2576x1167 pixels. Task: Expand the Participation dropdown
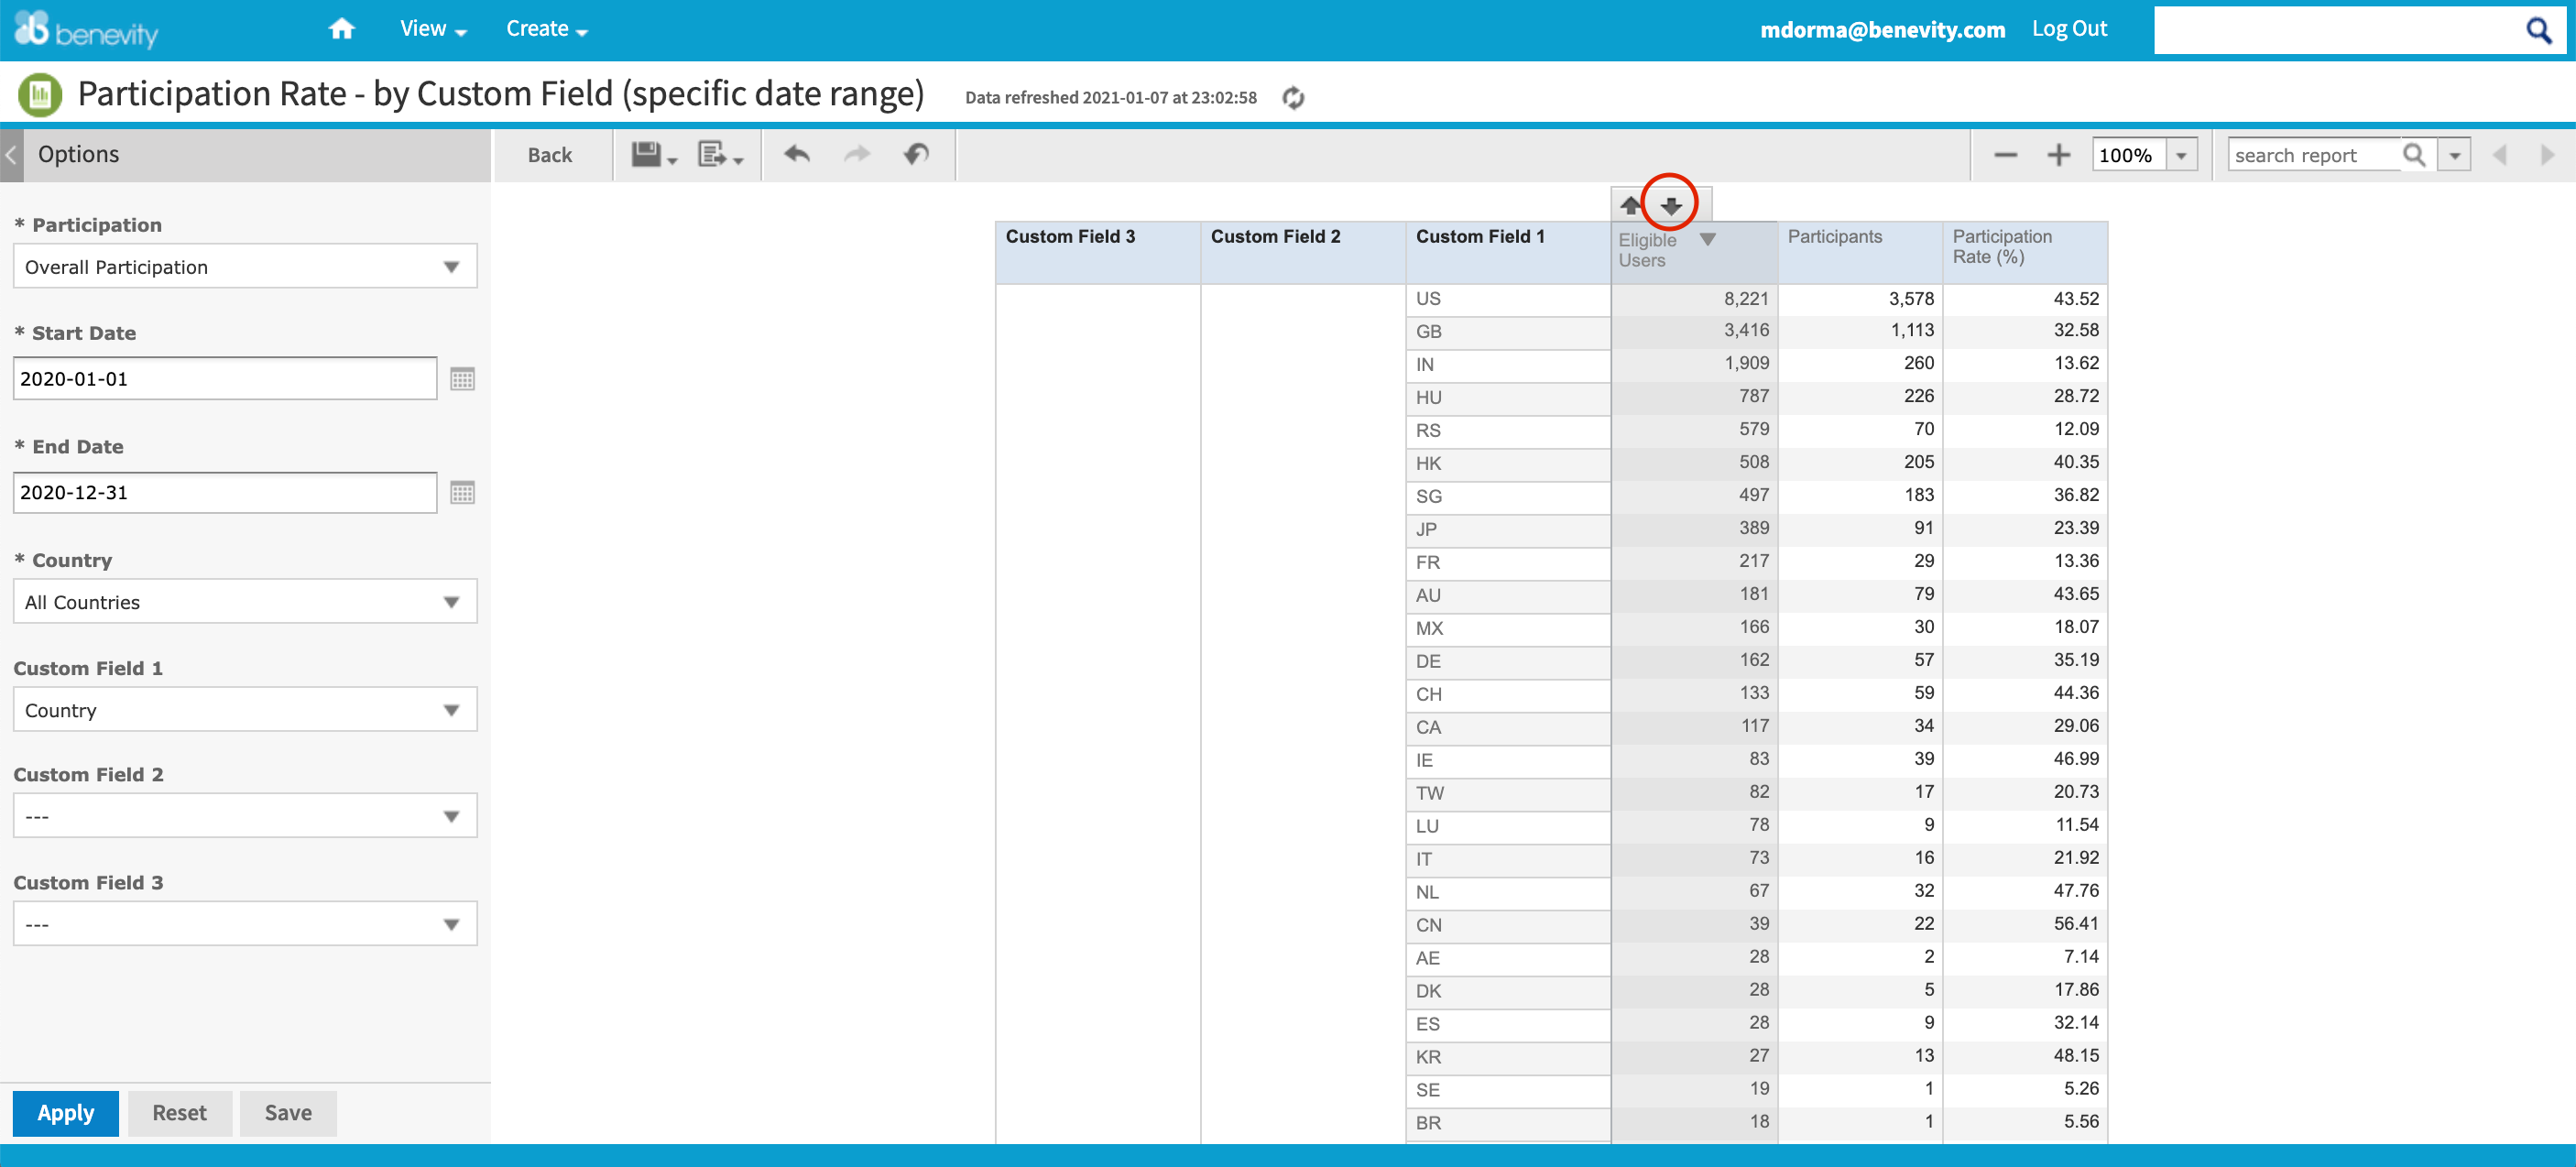point(245,267)
